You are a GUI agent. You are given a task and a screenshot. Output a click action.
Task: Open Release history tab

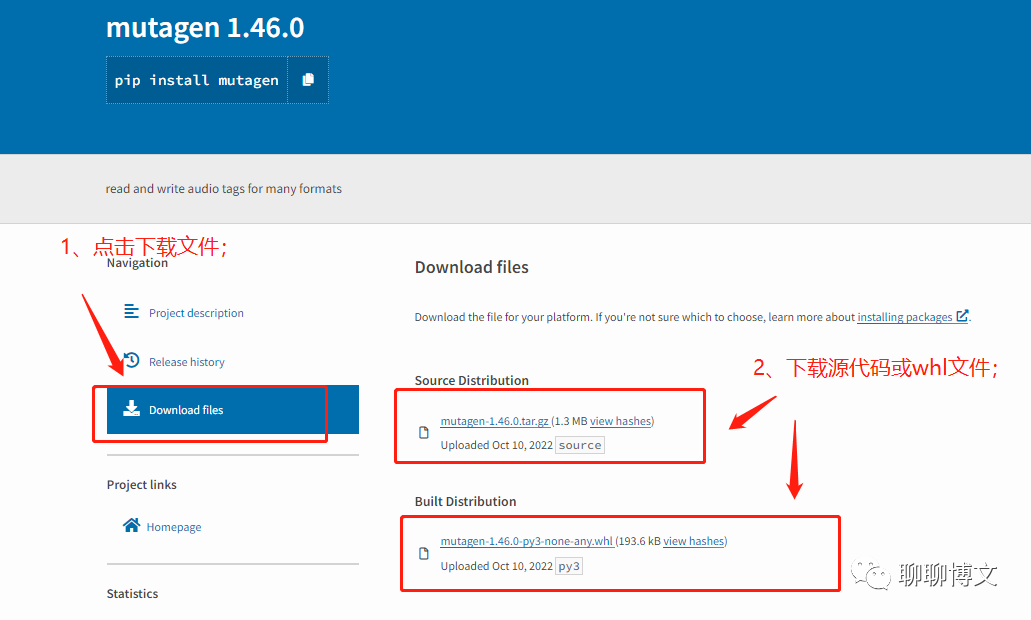coord(187,362)
